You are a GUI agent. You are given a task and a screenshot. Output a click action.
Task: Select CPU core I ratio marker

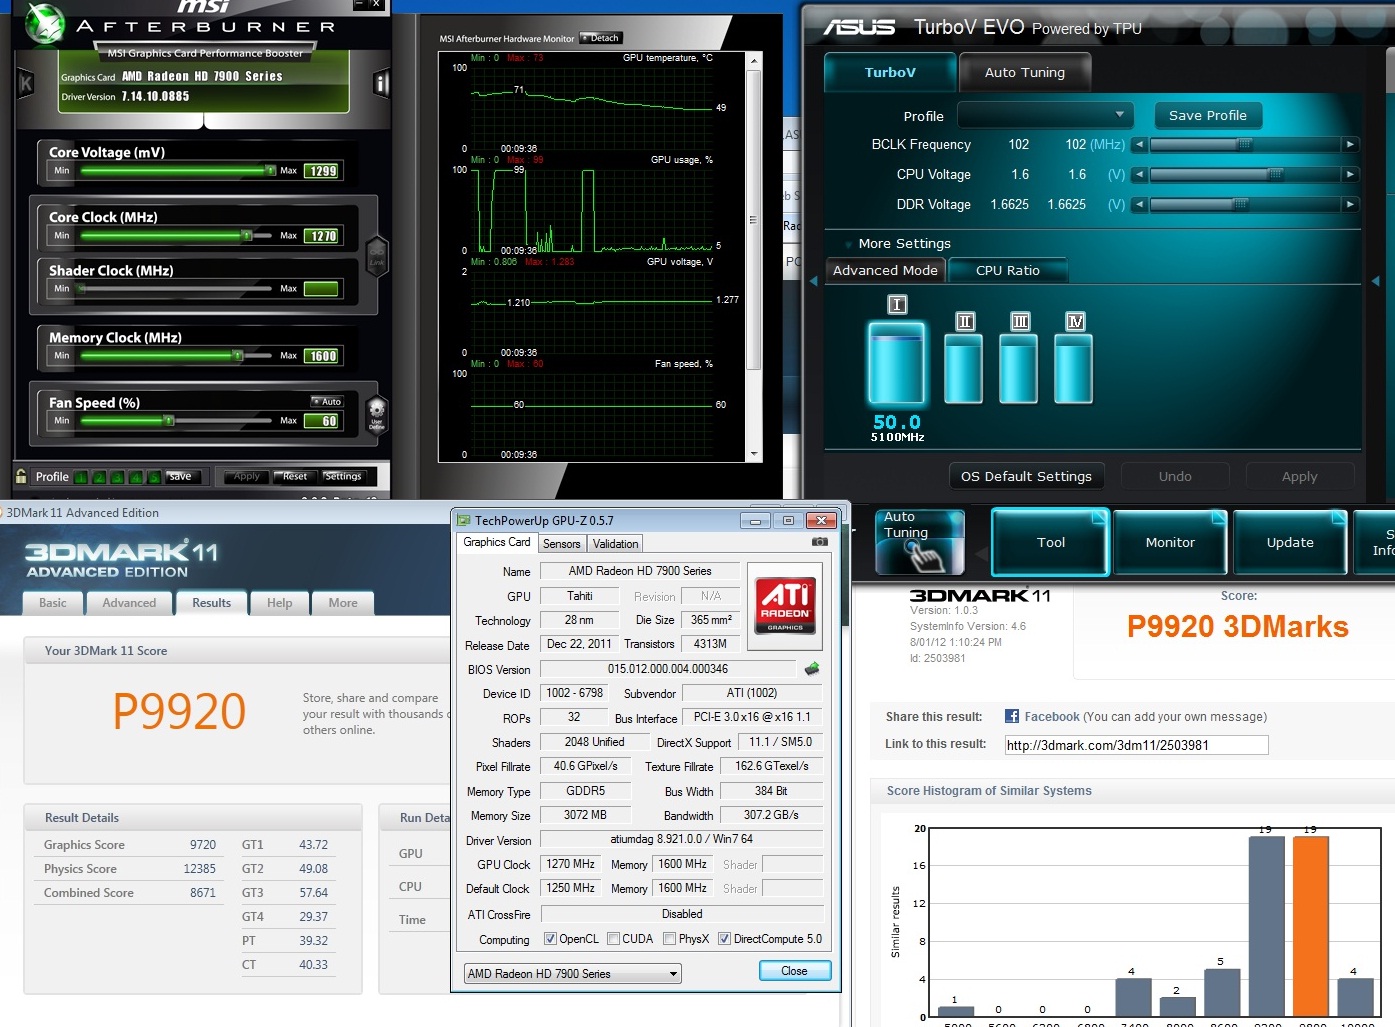897,304
